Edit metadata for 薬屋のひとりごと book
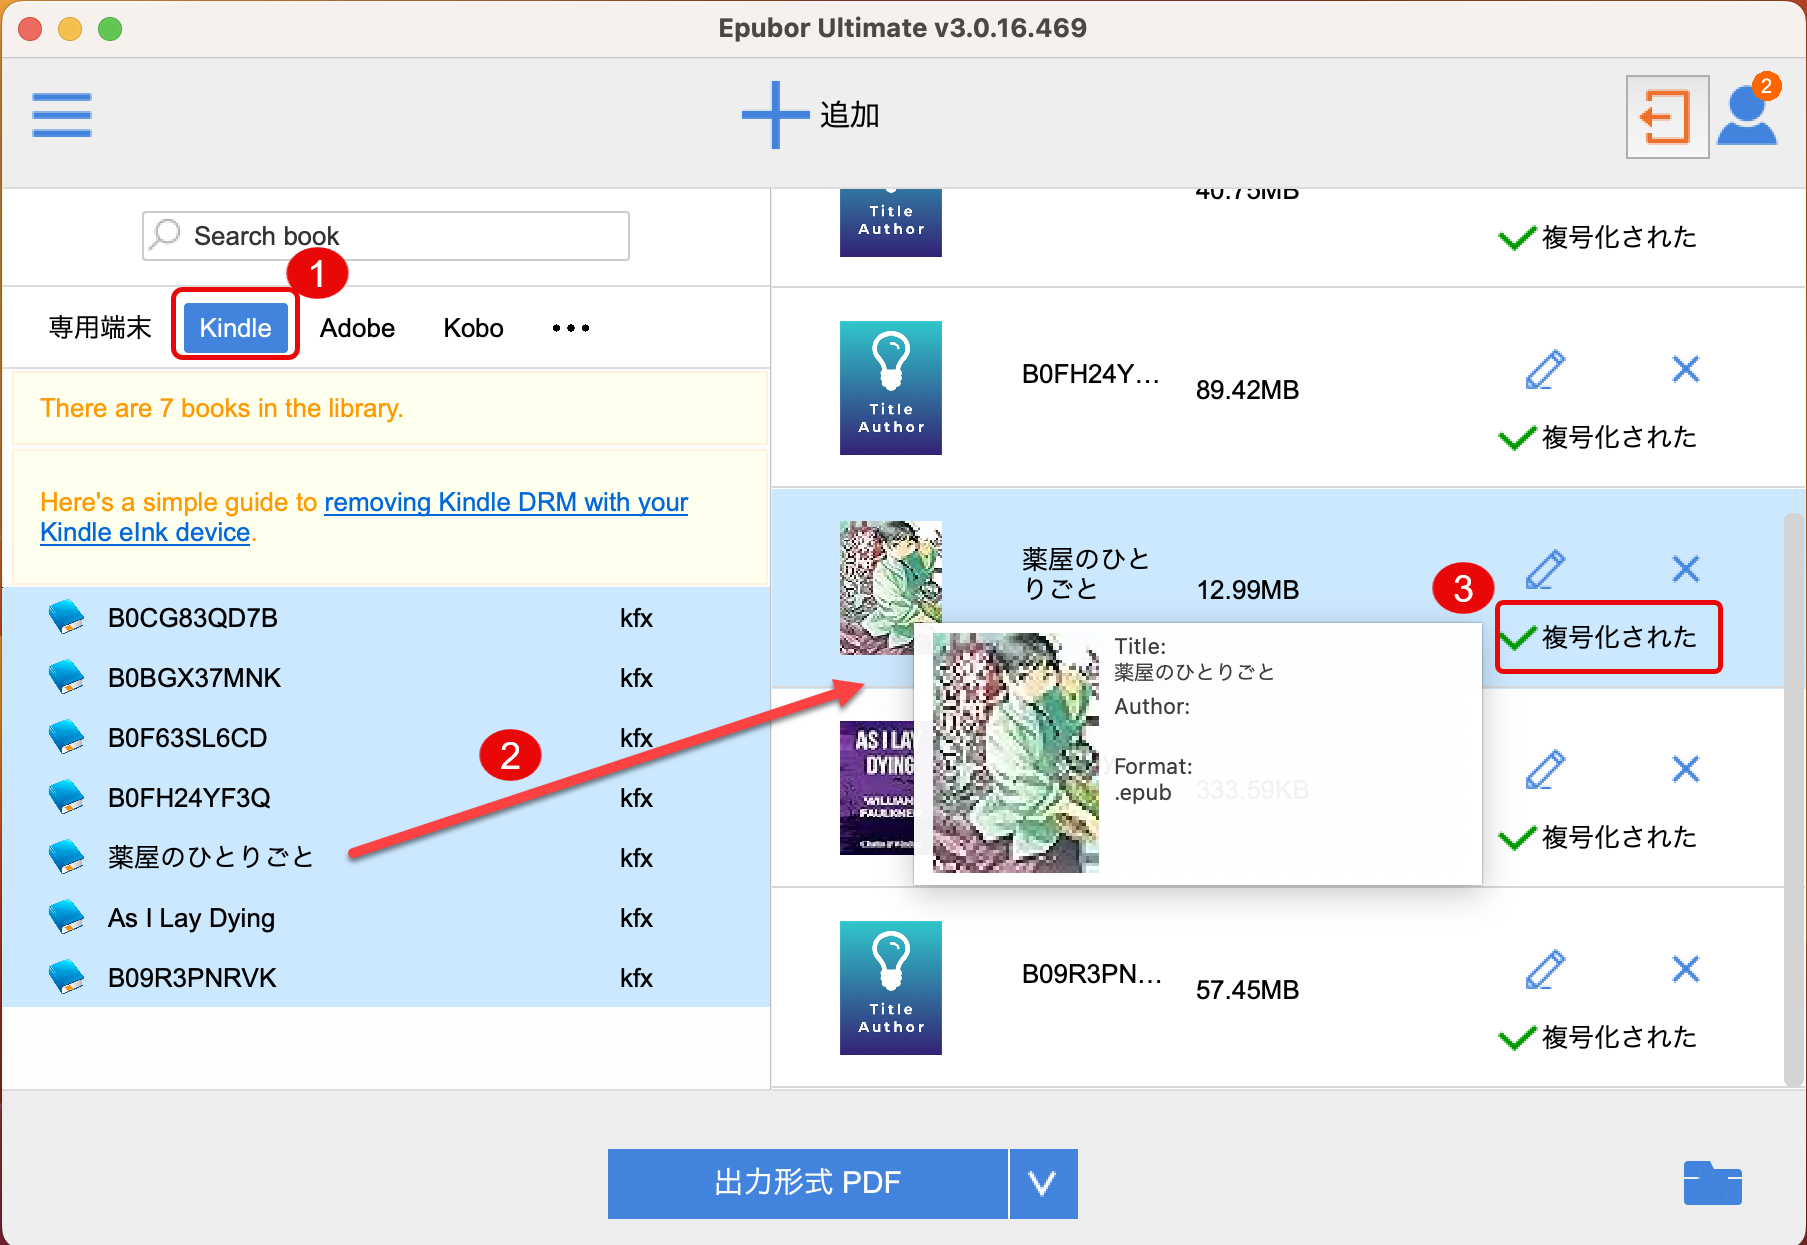Viewport: 1807px width, 1245px height. click(x=1545, y=570)
